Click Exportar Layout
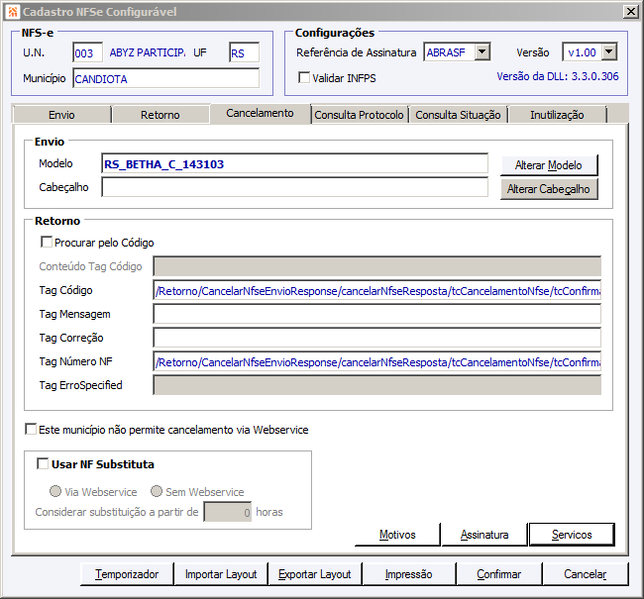Viewport: 644px width, 599px height. tap(315, 574)
